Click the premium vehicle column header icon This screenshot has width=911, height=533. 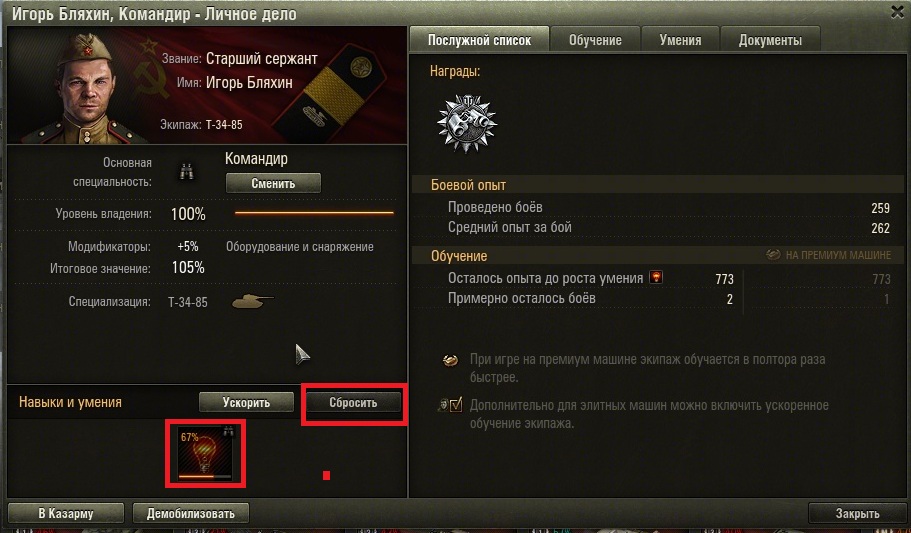773,255
